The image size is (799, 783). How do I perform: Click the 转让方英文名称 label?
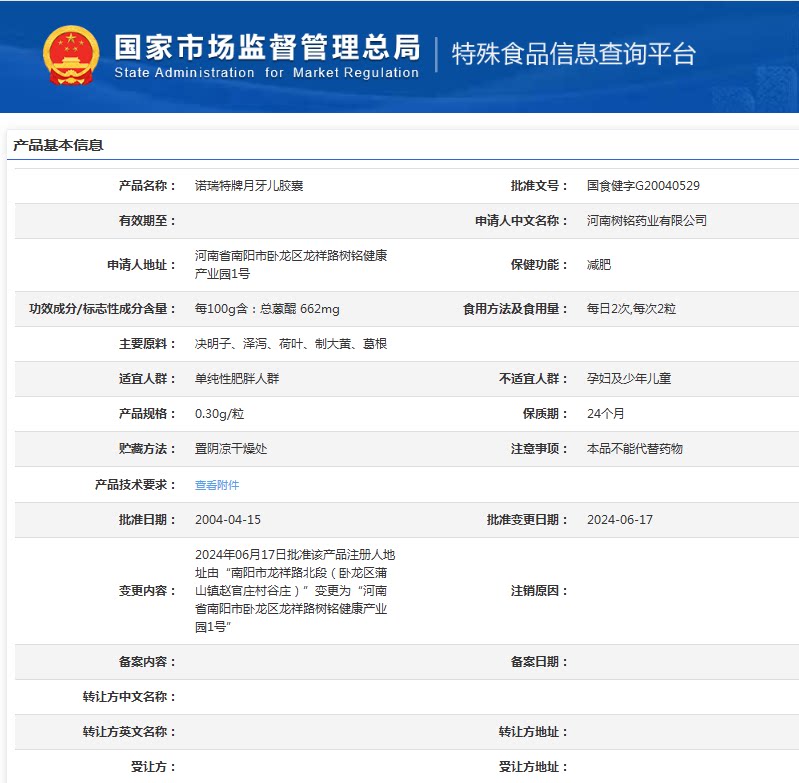pos(129,732)
